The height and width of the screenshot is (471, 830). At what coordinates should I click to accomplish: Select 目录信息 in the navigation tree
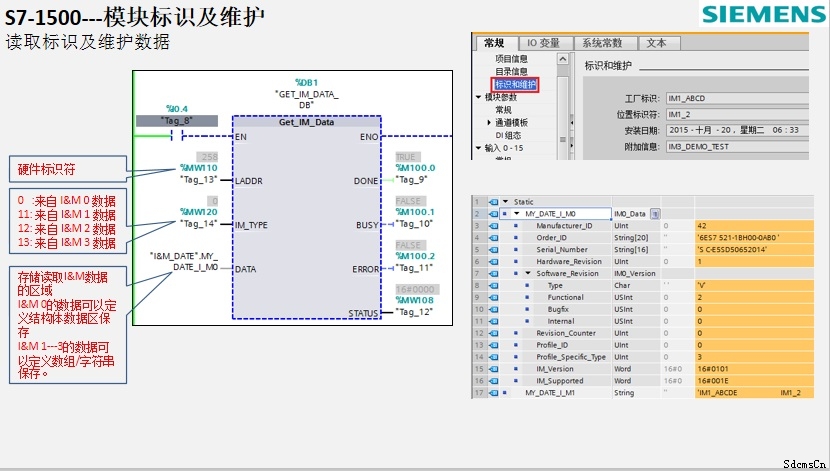coord(511,71)
